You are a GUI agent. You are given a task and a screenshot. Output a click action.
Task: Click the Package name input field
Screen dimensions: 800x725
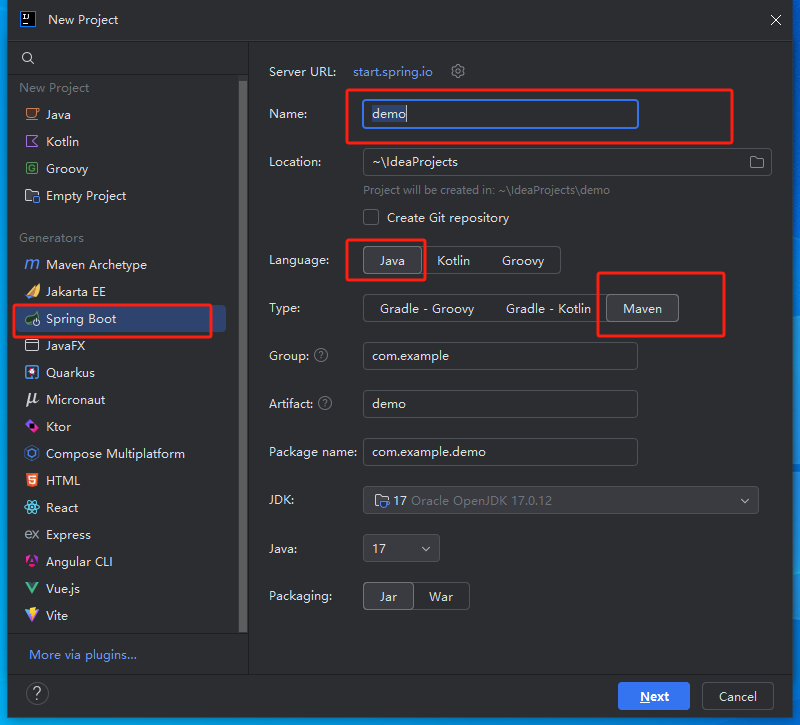click(500, 452)
